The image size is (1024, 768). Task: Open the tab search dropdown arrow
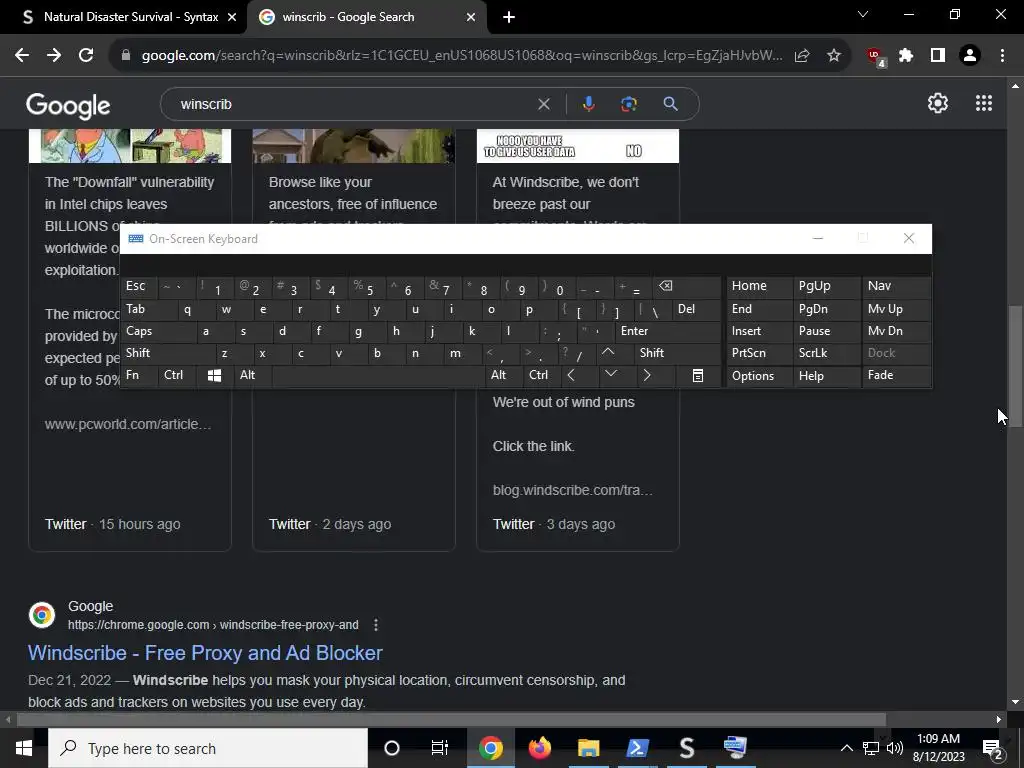863,14
